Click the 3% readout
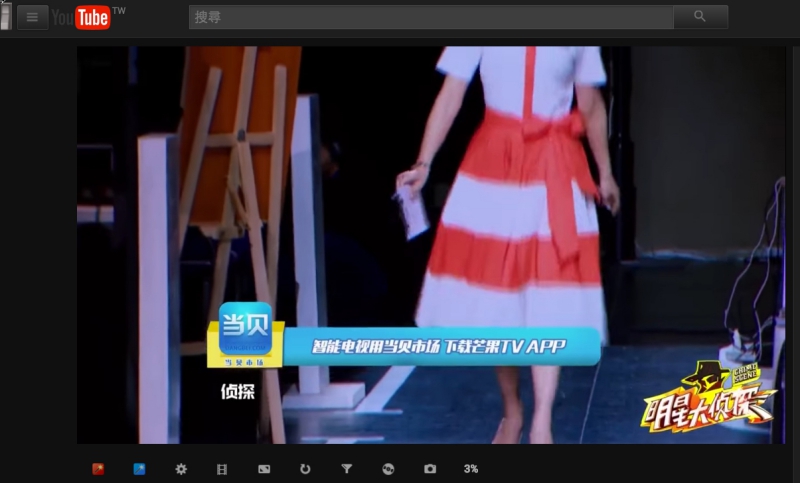This screenshot has width=800, height=483. point(471,469)
